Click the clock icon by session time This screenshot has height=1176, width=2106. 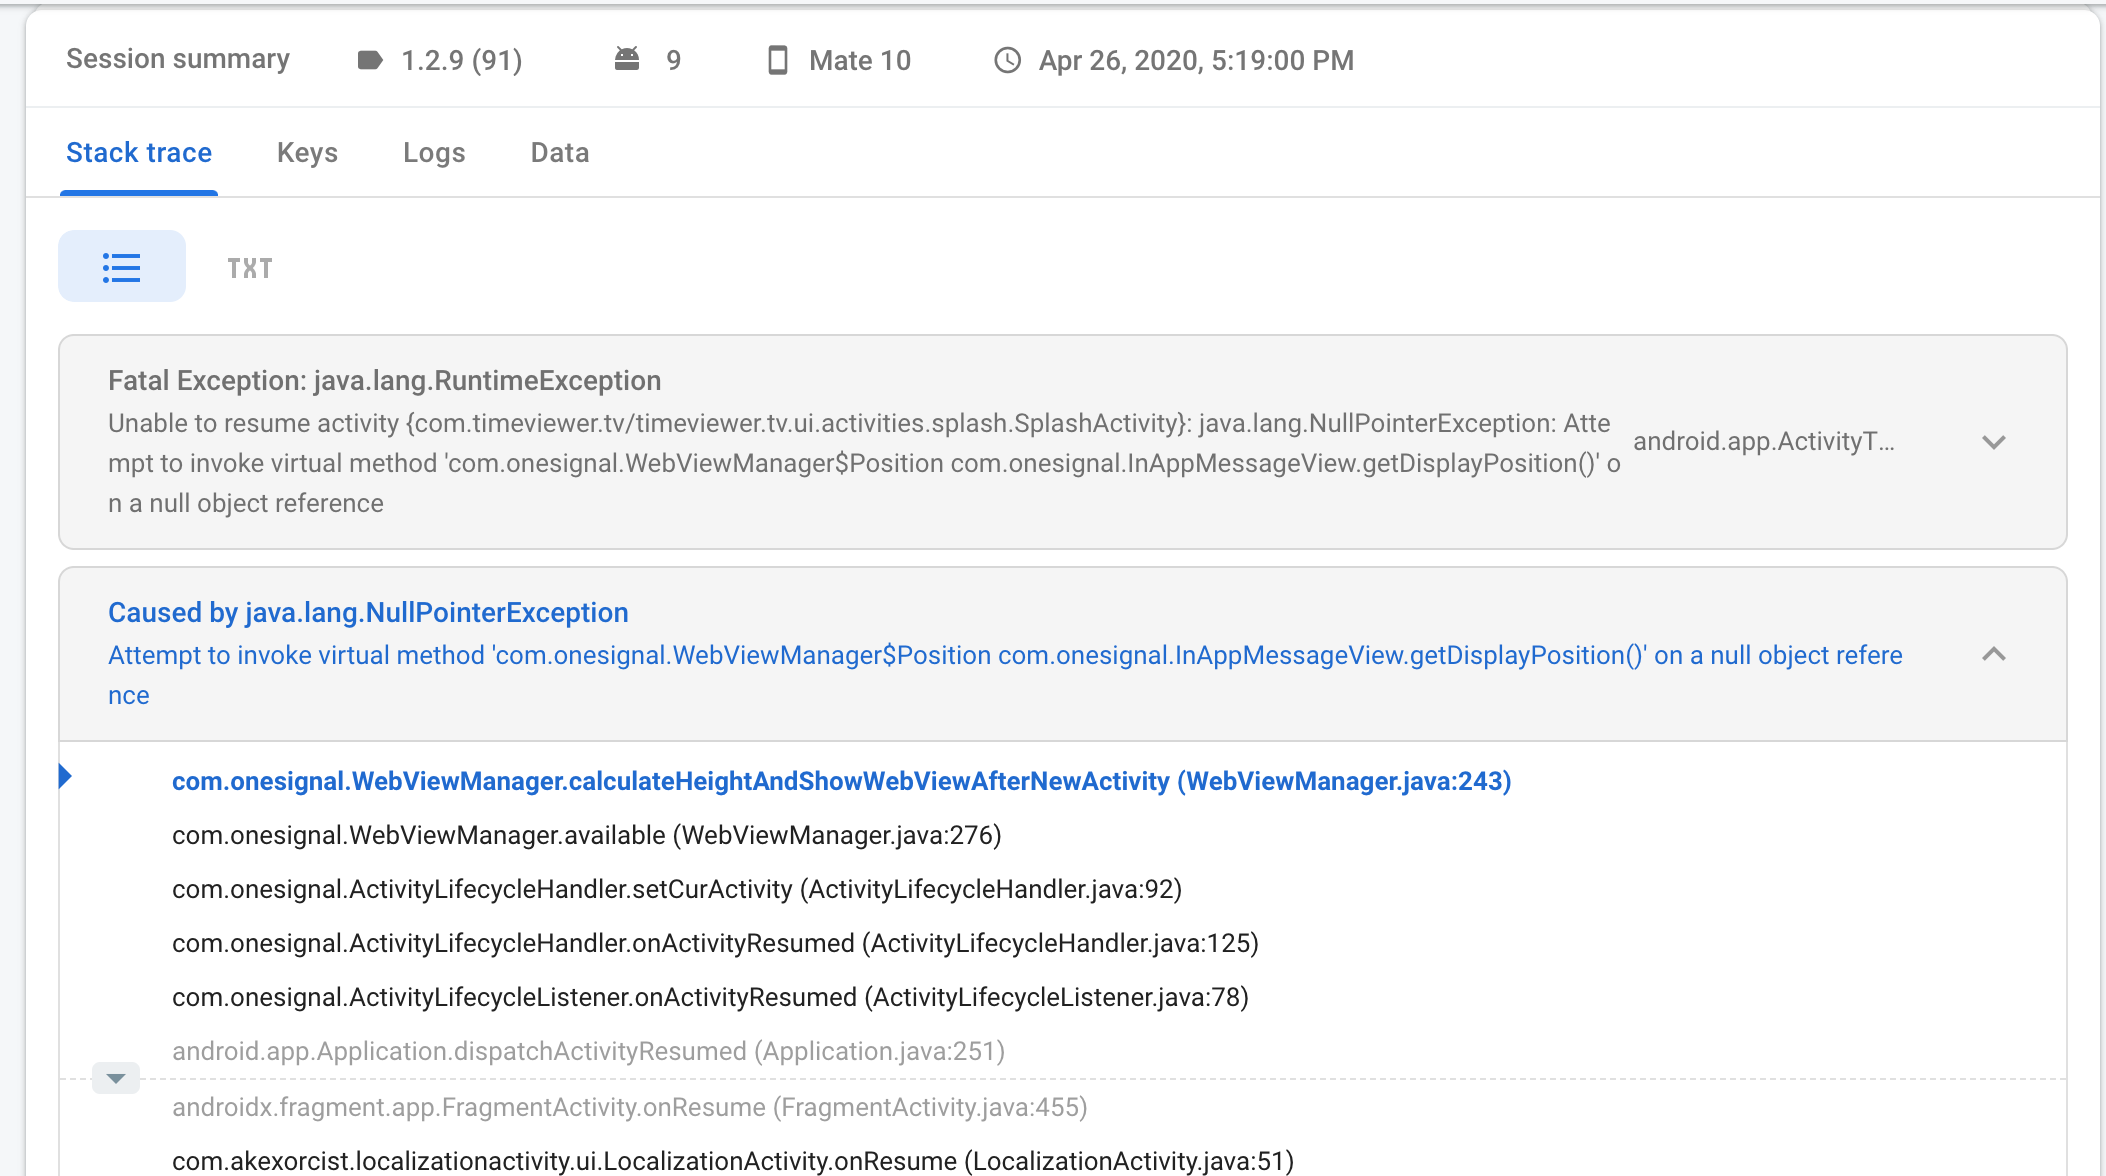[x=1007, y=60]
